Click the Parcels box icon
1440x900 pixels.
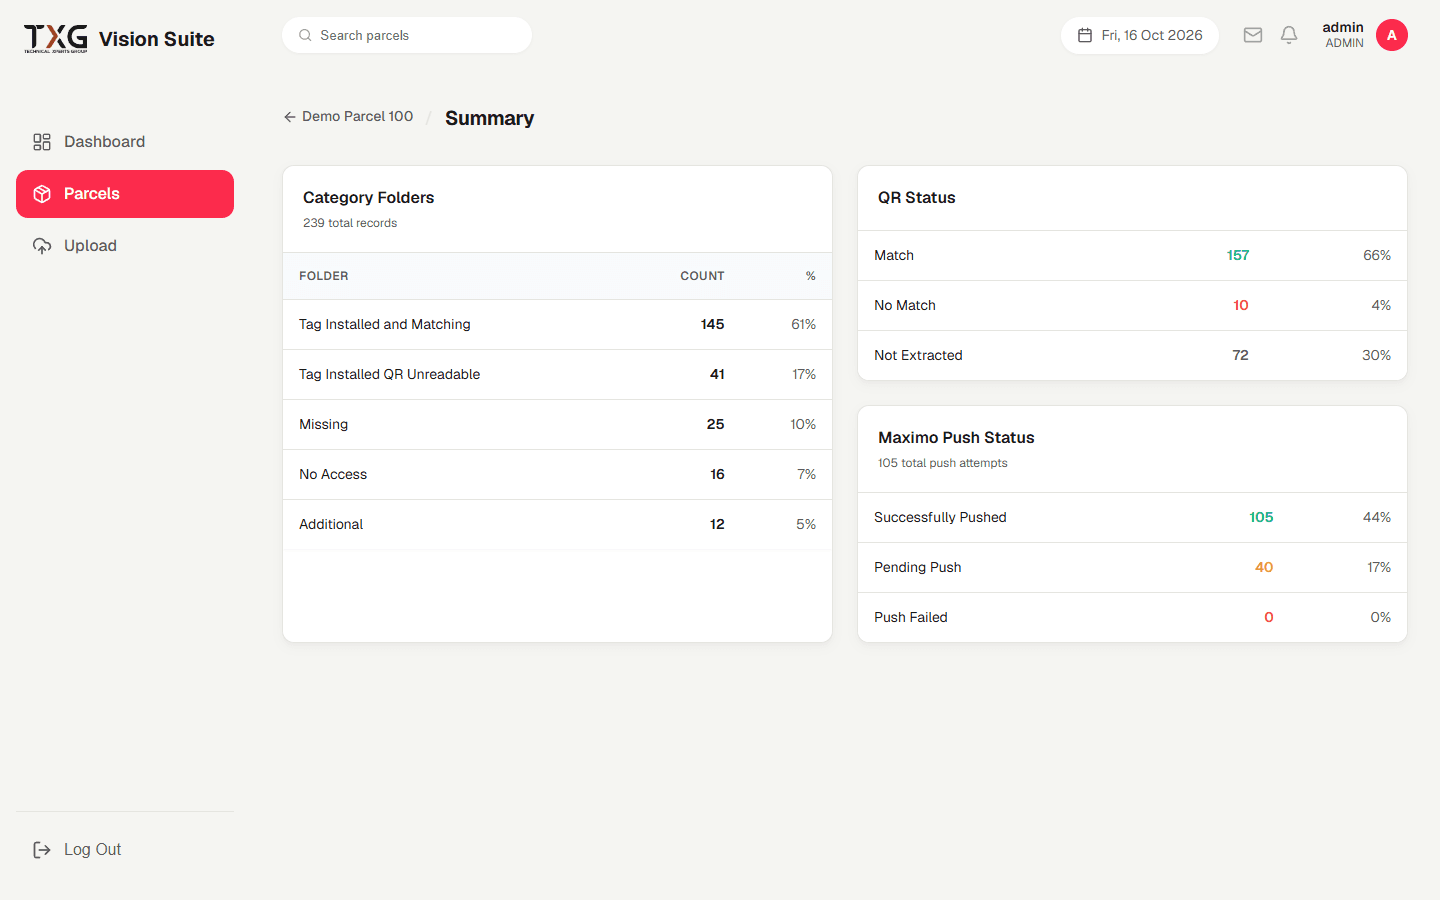tap(42, 194)
